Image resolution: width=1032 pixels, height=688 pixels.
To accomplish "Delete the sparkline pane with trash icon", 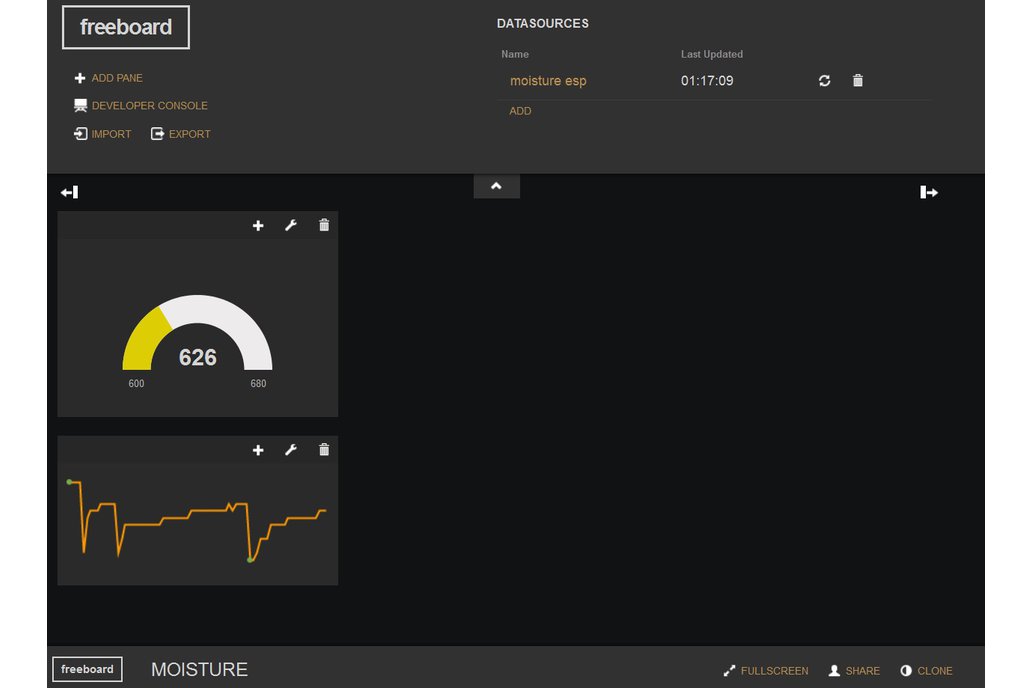I will click(323, 450).
